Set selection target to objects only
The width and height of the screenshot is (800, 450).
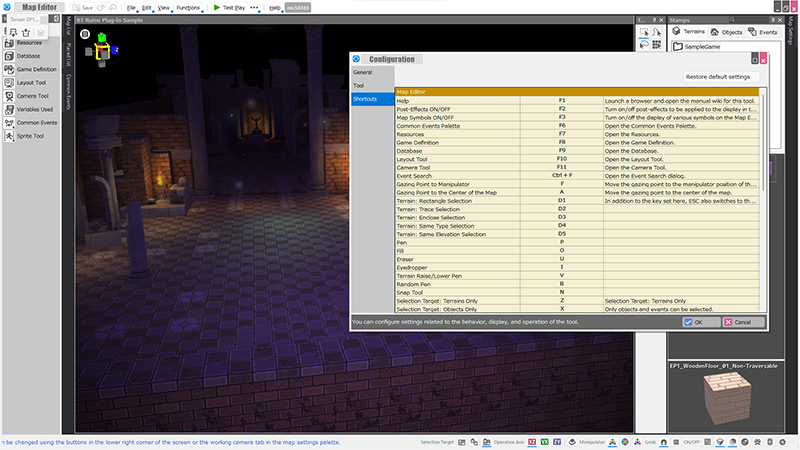click(474, 442)
